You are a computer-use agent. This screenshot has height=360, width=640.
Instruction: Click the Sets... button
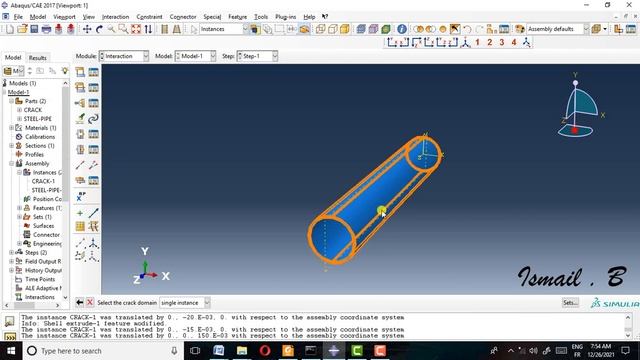pos(570,303)
